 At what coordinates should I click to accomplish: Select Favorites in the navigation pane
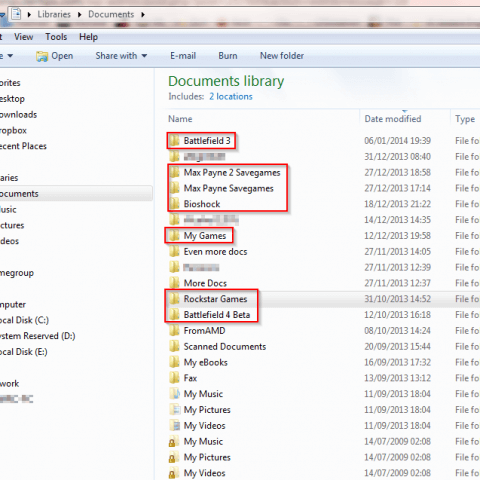coord(10,83)
